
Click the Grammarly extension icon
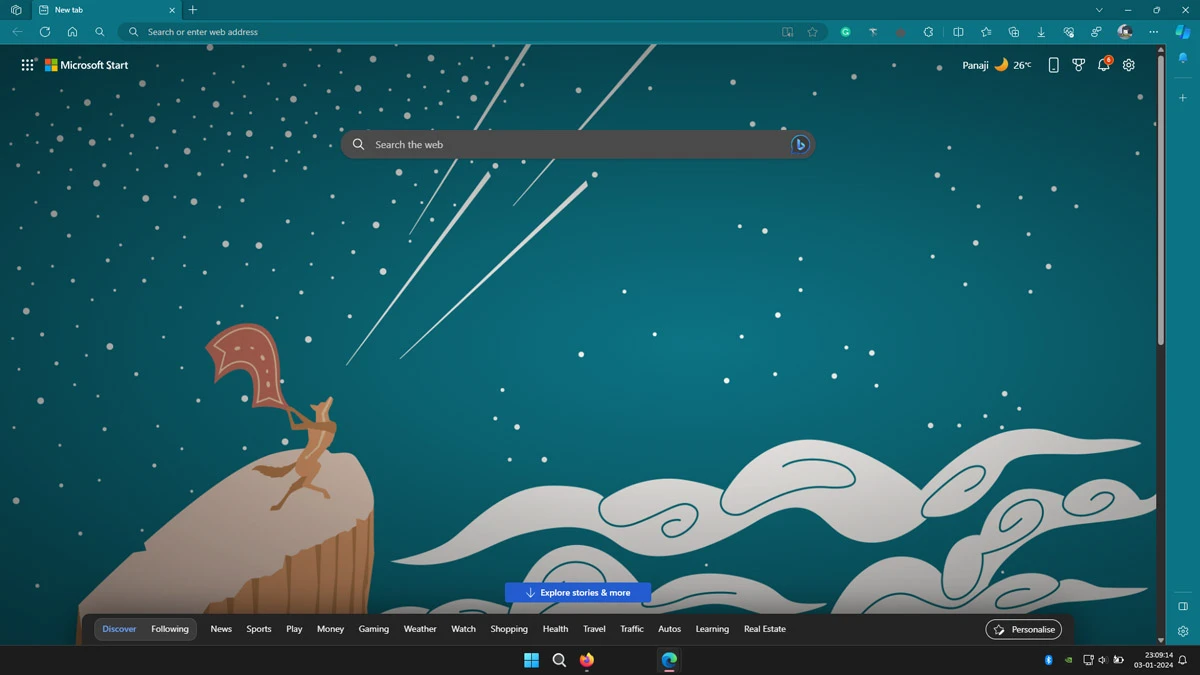pyautogui.click(x=845, y=31)
